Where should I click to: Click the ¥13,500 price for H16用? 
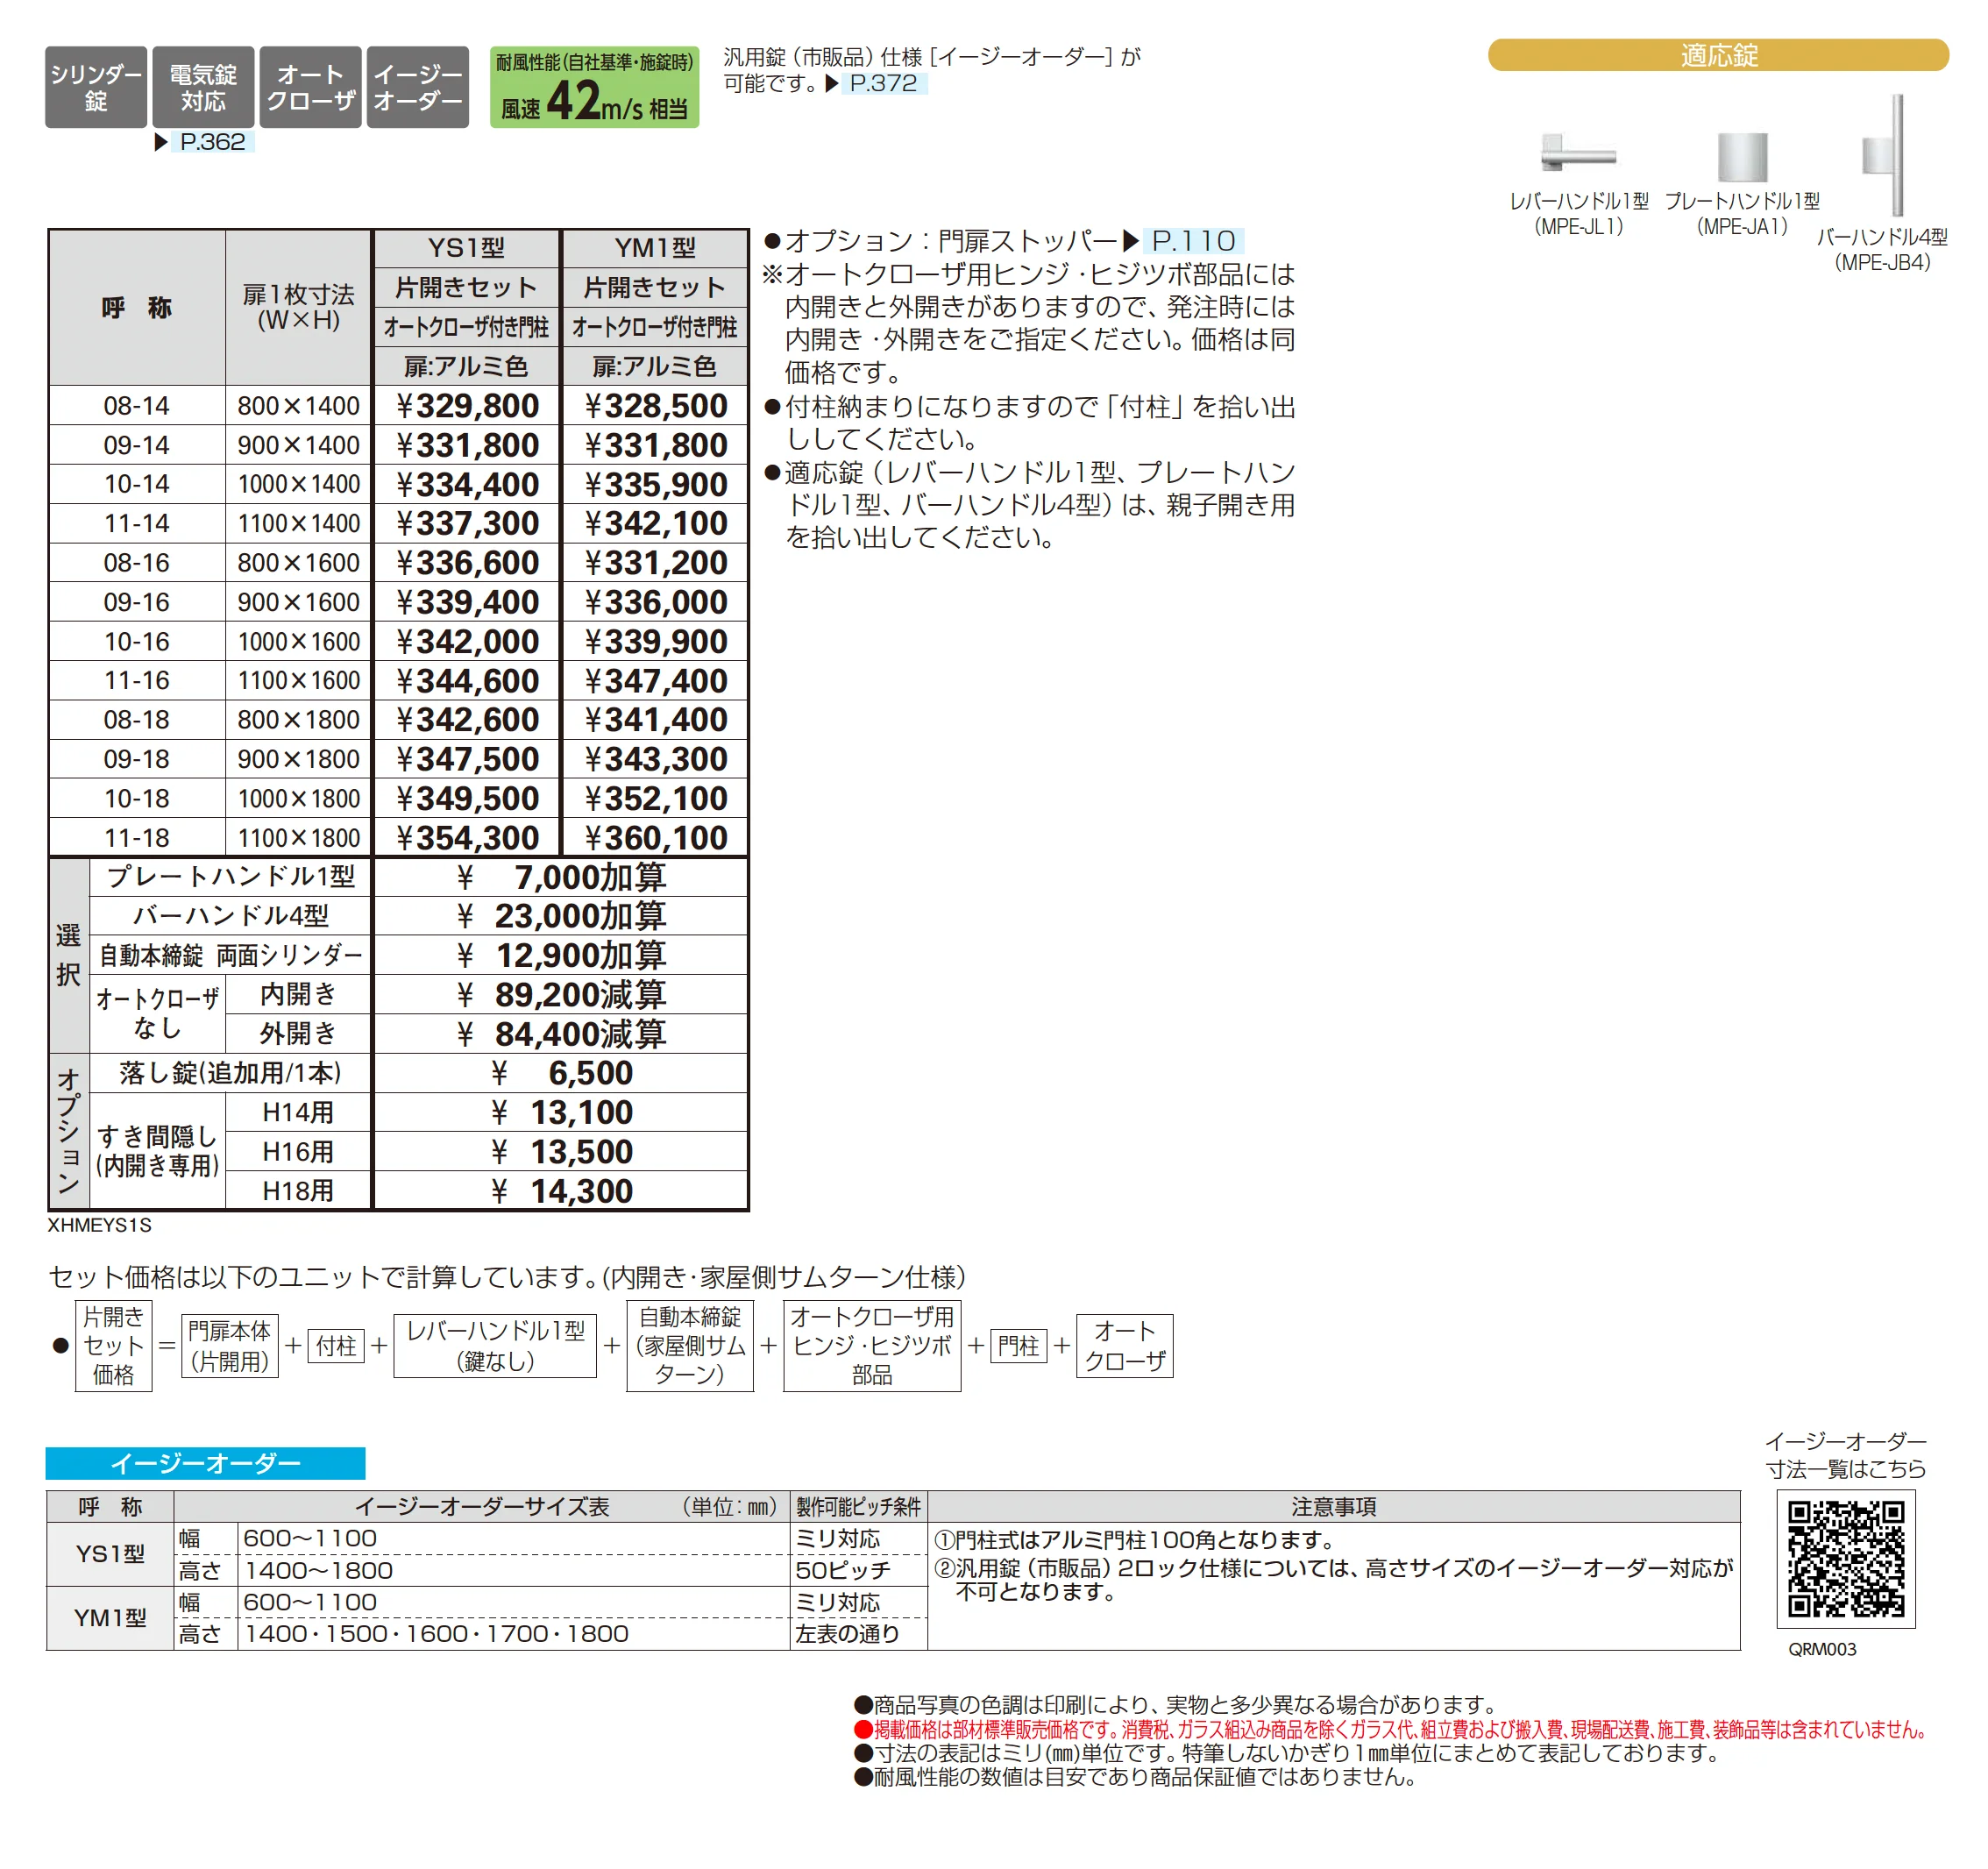560,1152
